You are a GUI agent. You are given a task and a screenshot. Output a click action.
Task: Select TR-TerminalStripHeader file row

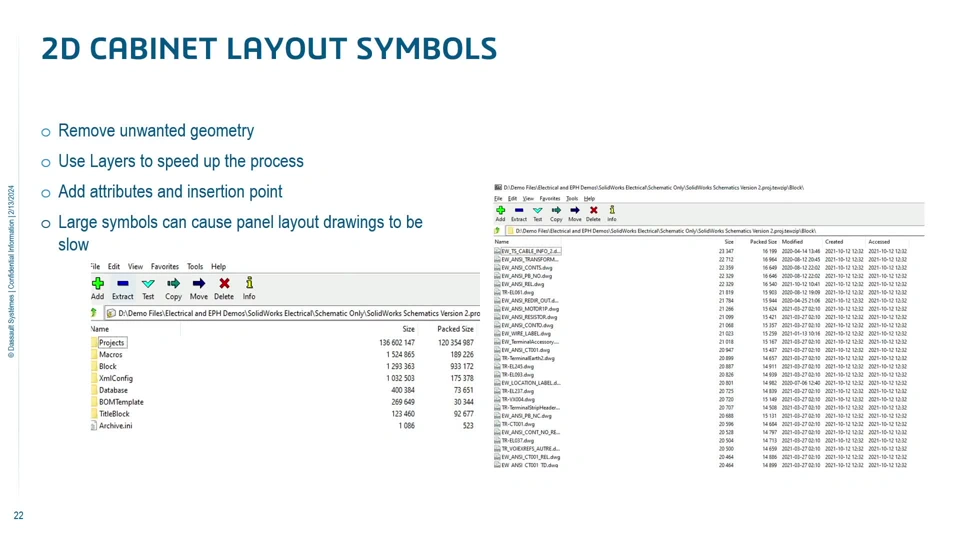coord(701,408)
